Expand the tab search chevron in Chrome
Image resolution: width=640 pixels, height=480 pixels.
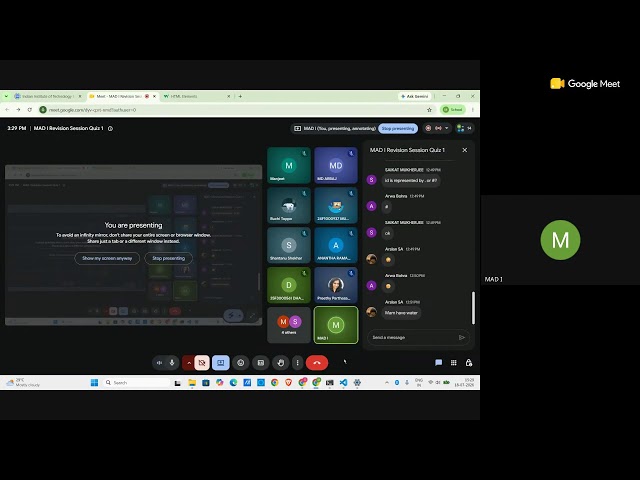pyautogui.click(x=6, y=96)
